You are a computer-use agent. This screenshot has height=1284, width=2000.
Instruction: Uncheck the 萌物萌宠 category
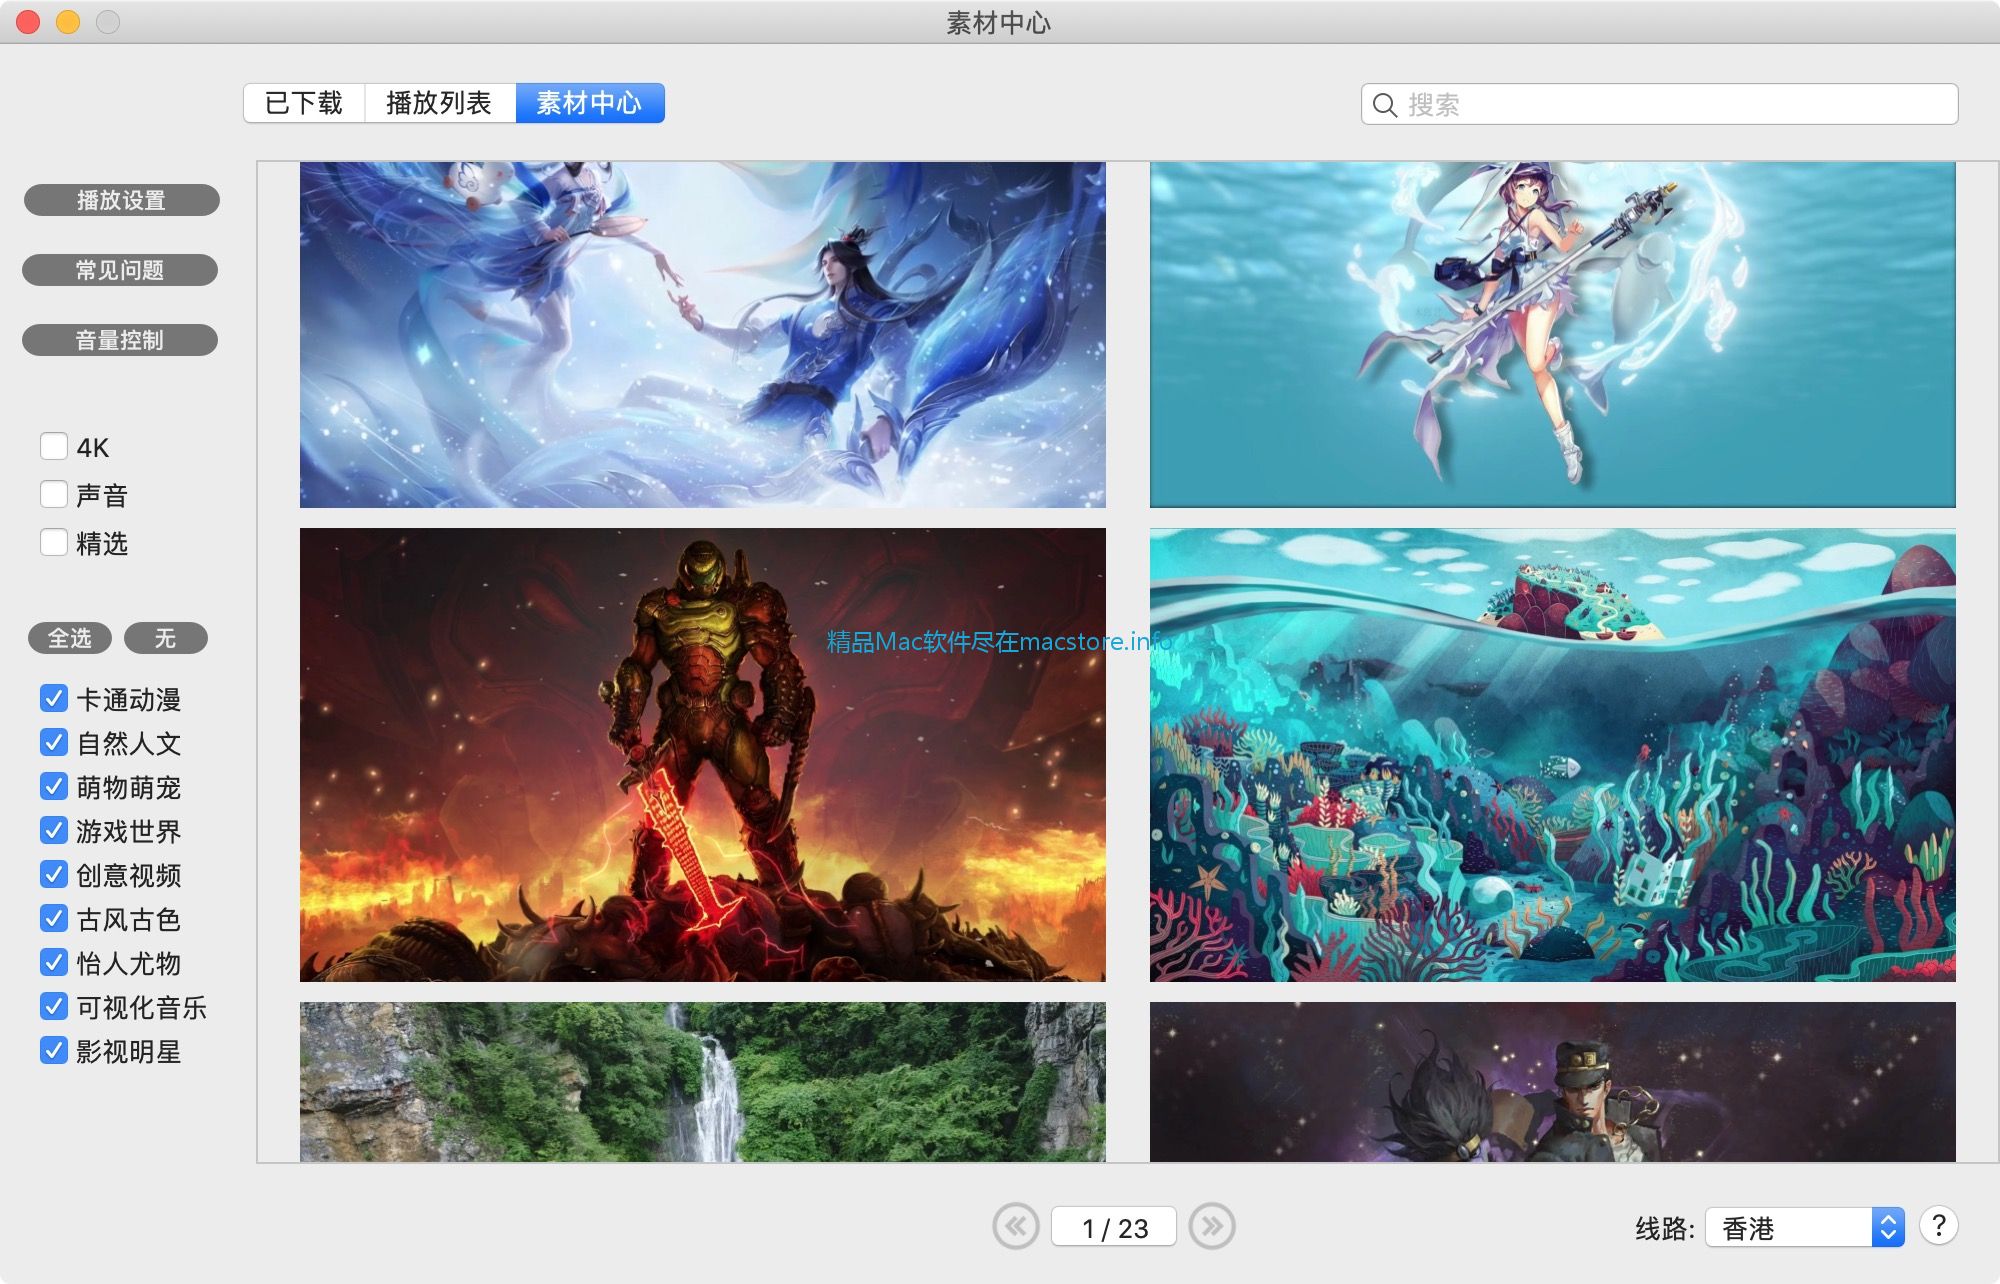click(x=54, y=786)
